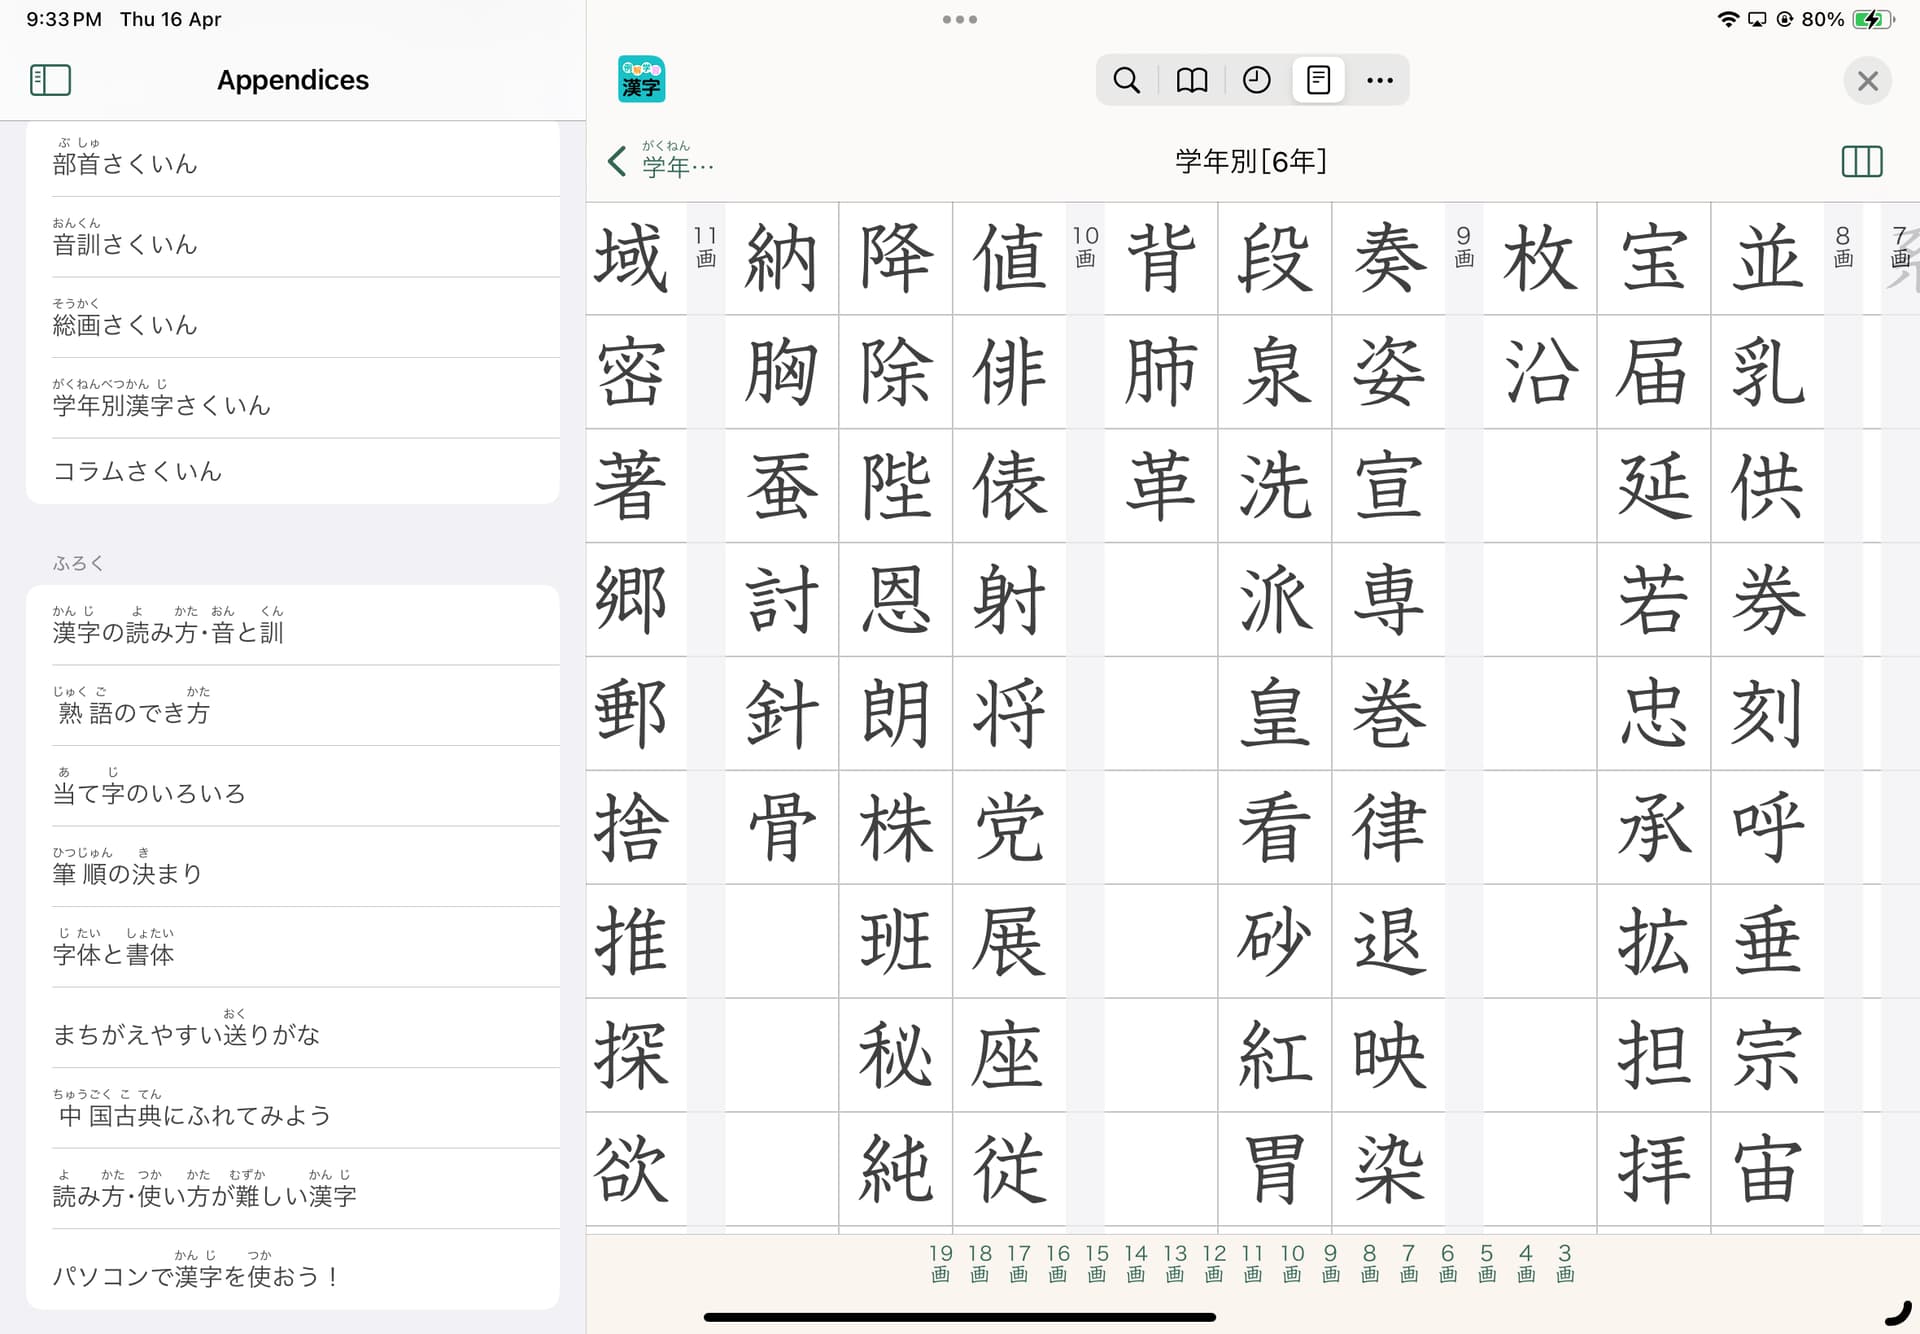1920x1334 pixels.
Task: Toggle the column layout view icon
Action: click(1861, 161)
